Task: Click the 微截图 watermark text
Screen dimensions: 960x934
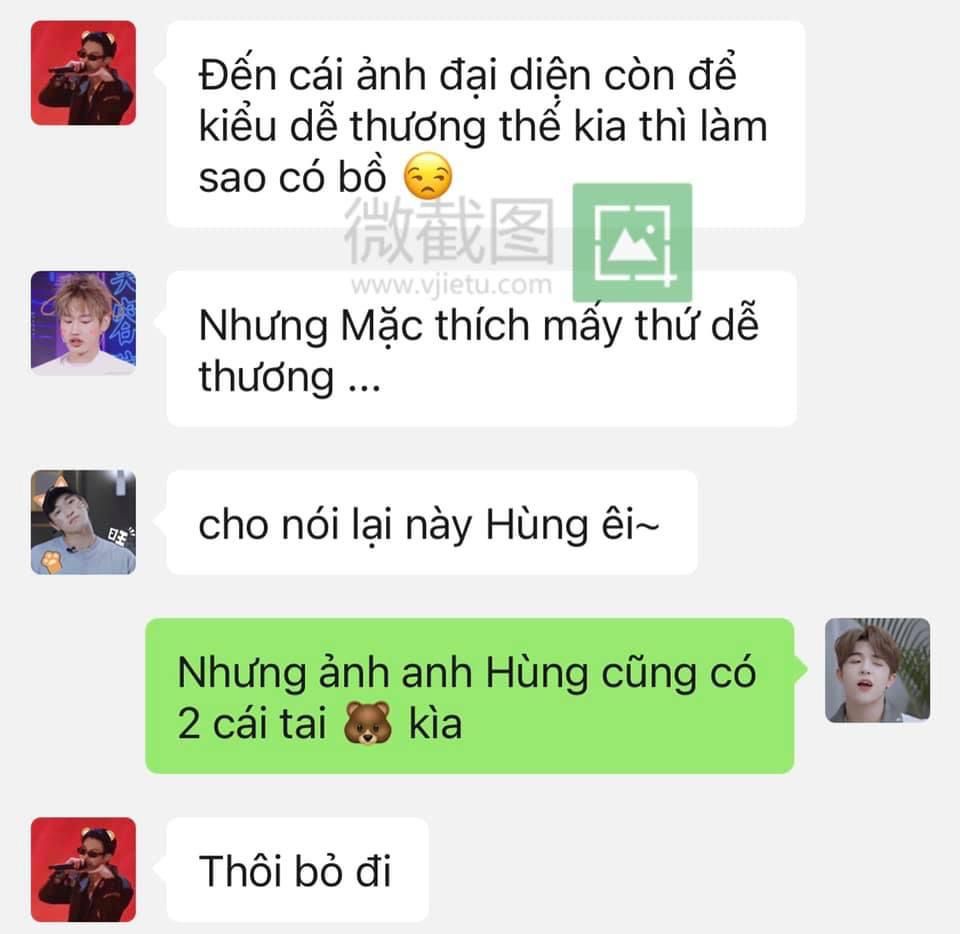Action: (449, 230)
